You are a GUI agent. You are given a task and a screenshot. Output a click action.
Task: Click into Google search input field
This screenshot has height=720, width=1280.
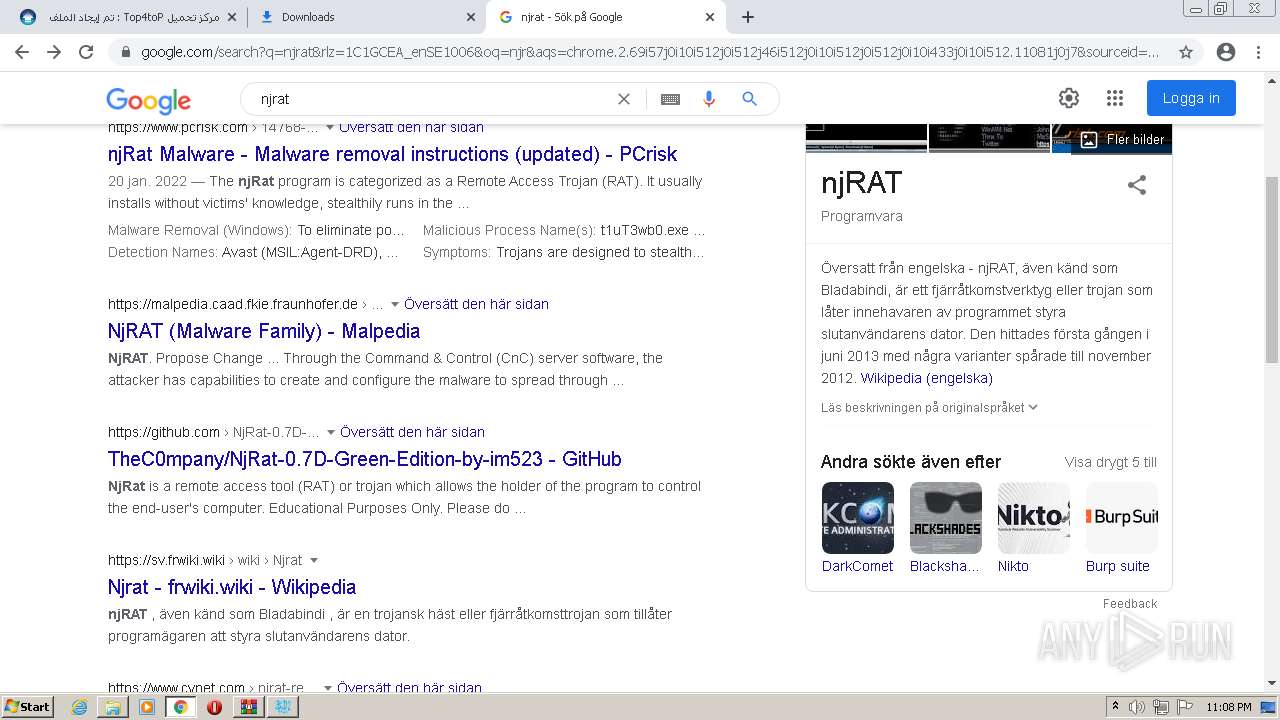coord(435,99)
